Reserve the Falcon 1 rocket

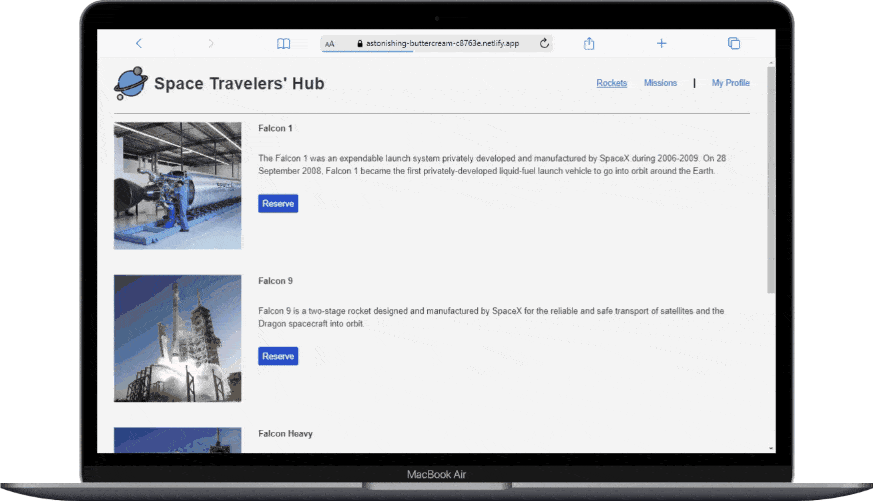coord(278,204)
